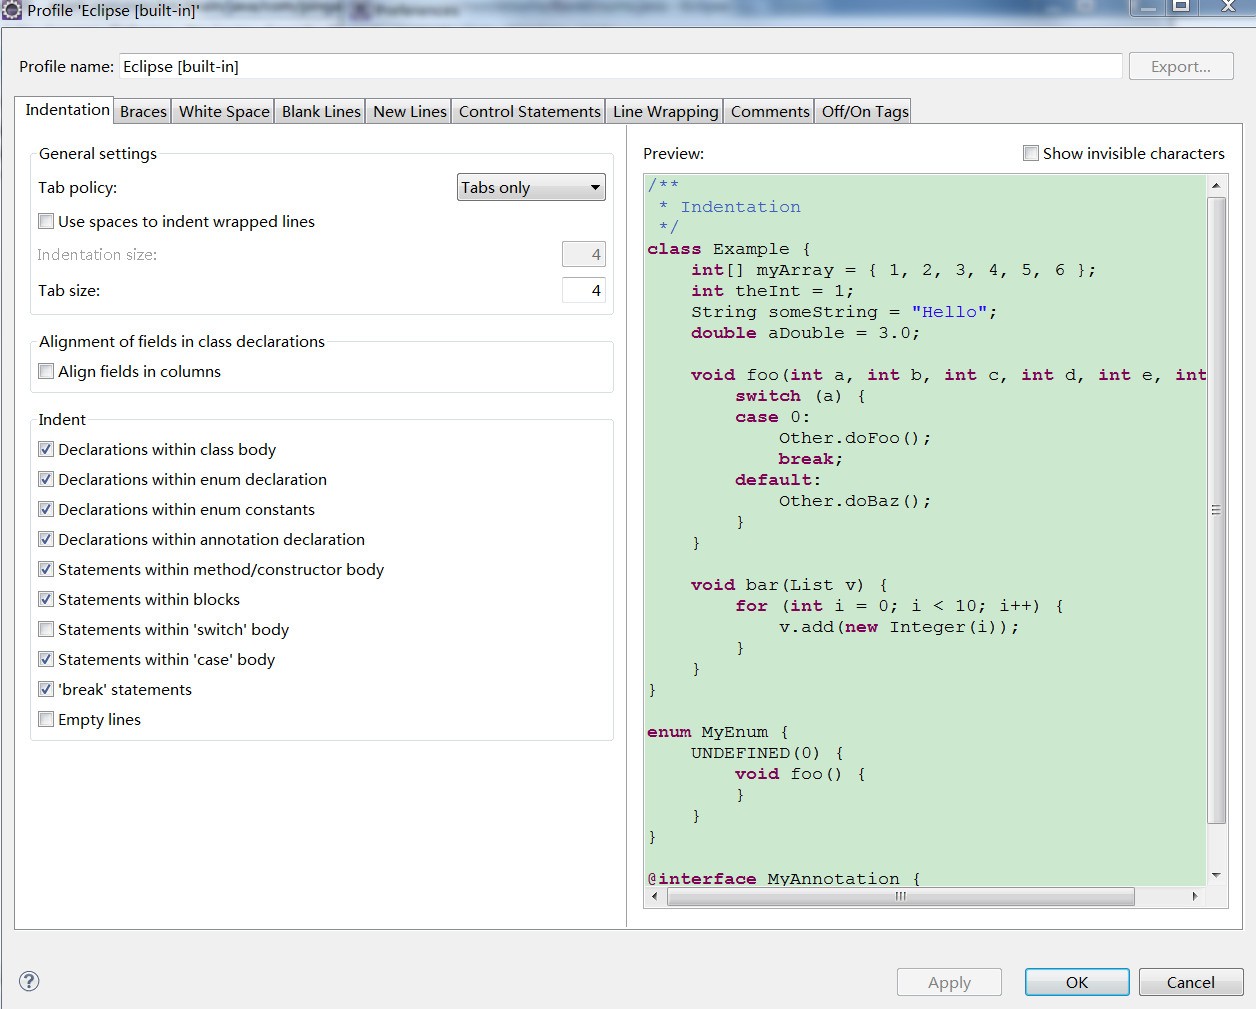Viewport: 1256px width, 1009px height.
Task: Toggle Align fields in columns checkbox
Action: pos(46,371)
